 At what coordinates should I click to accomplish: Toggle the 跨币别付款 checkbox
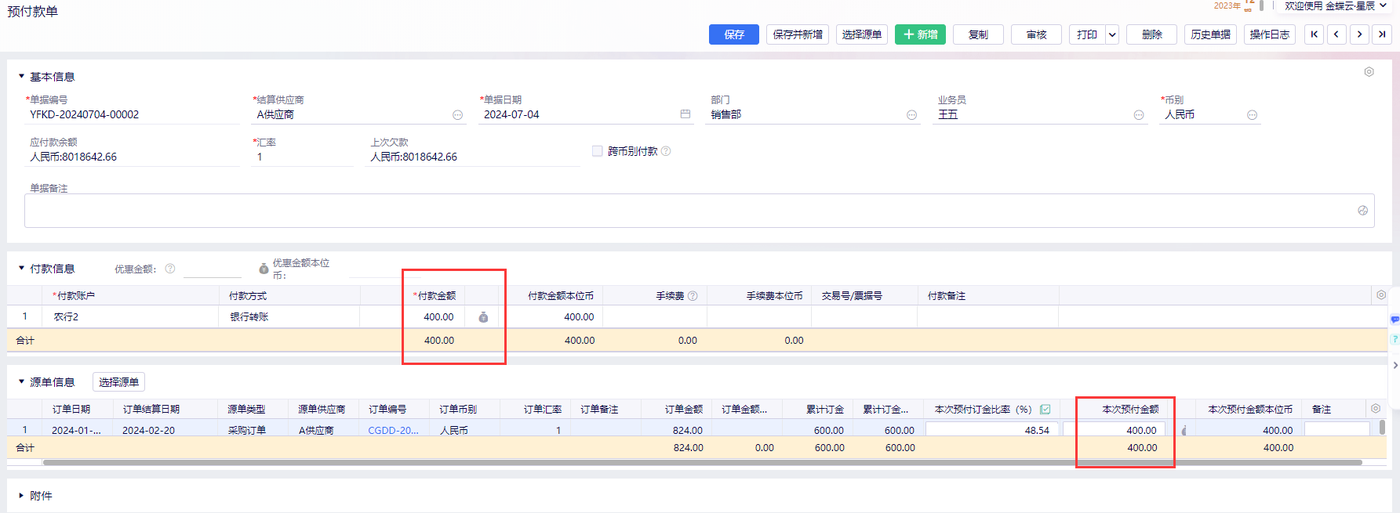(x=597, y=151)
